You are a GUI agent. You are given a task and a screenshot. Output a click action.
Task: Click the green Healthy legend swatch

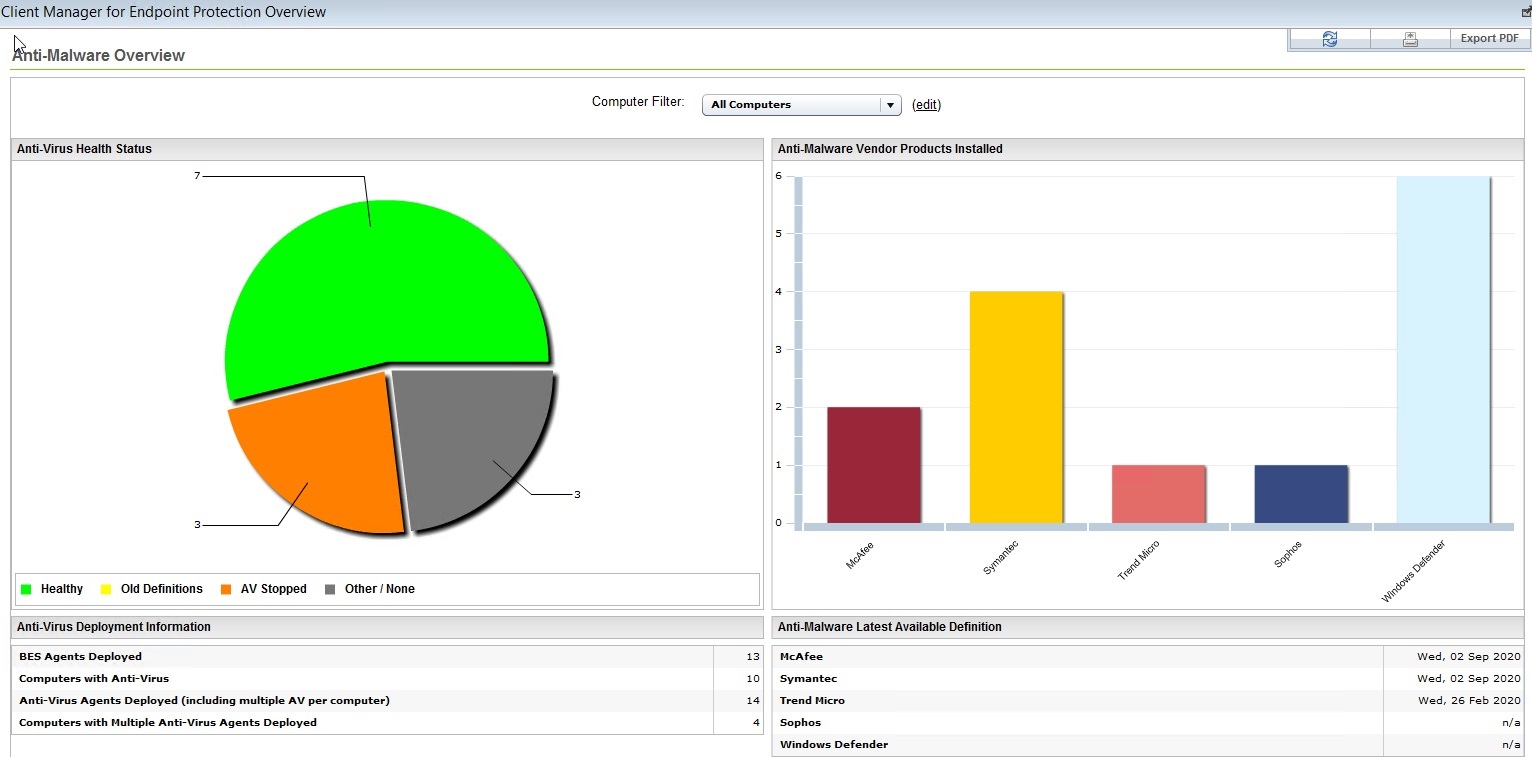click(26, 589)
